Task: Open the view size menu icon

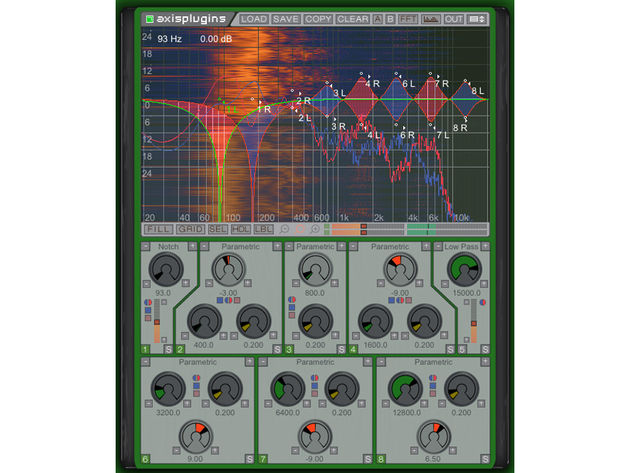Action: click(477, 19)
